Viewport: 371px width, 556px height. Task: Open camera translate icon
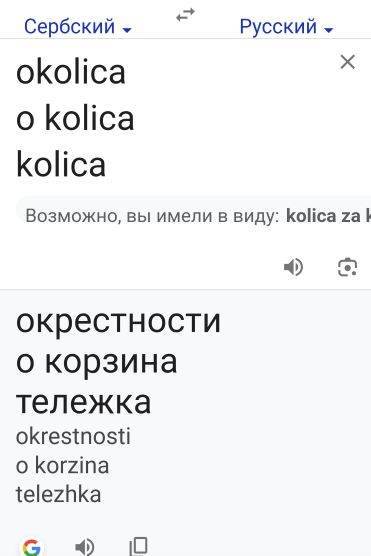[x=347, y=267]
